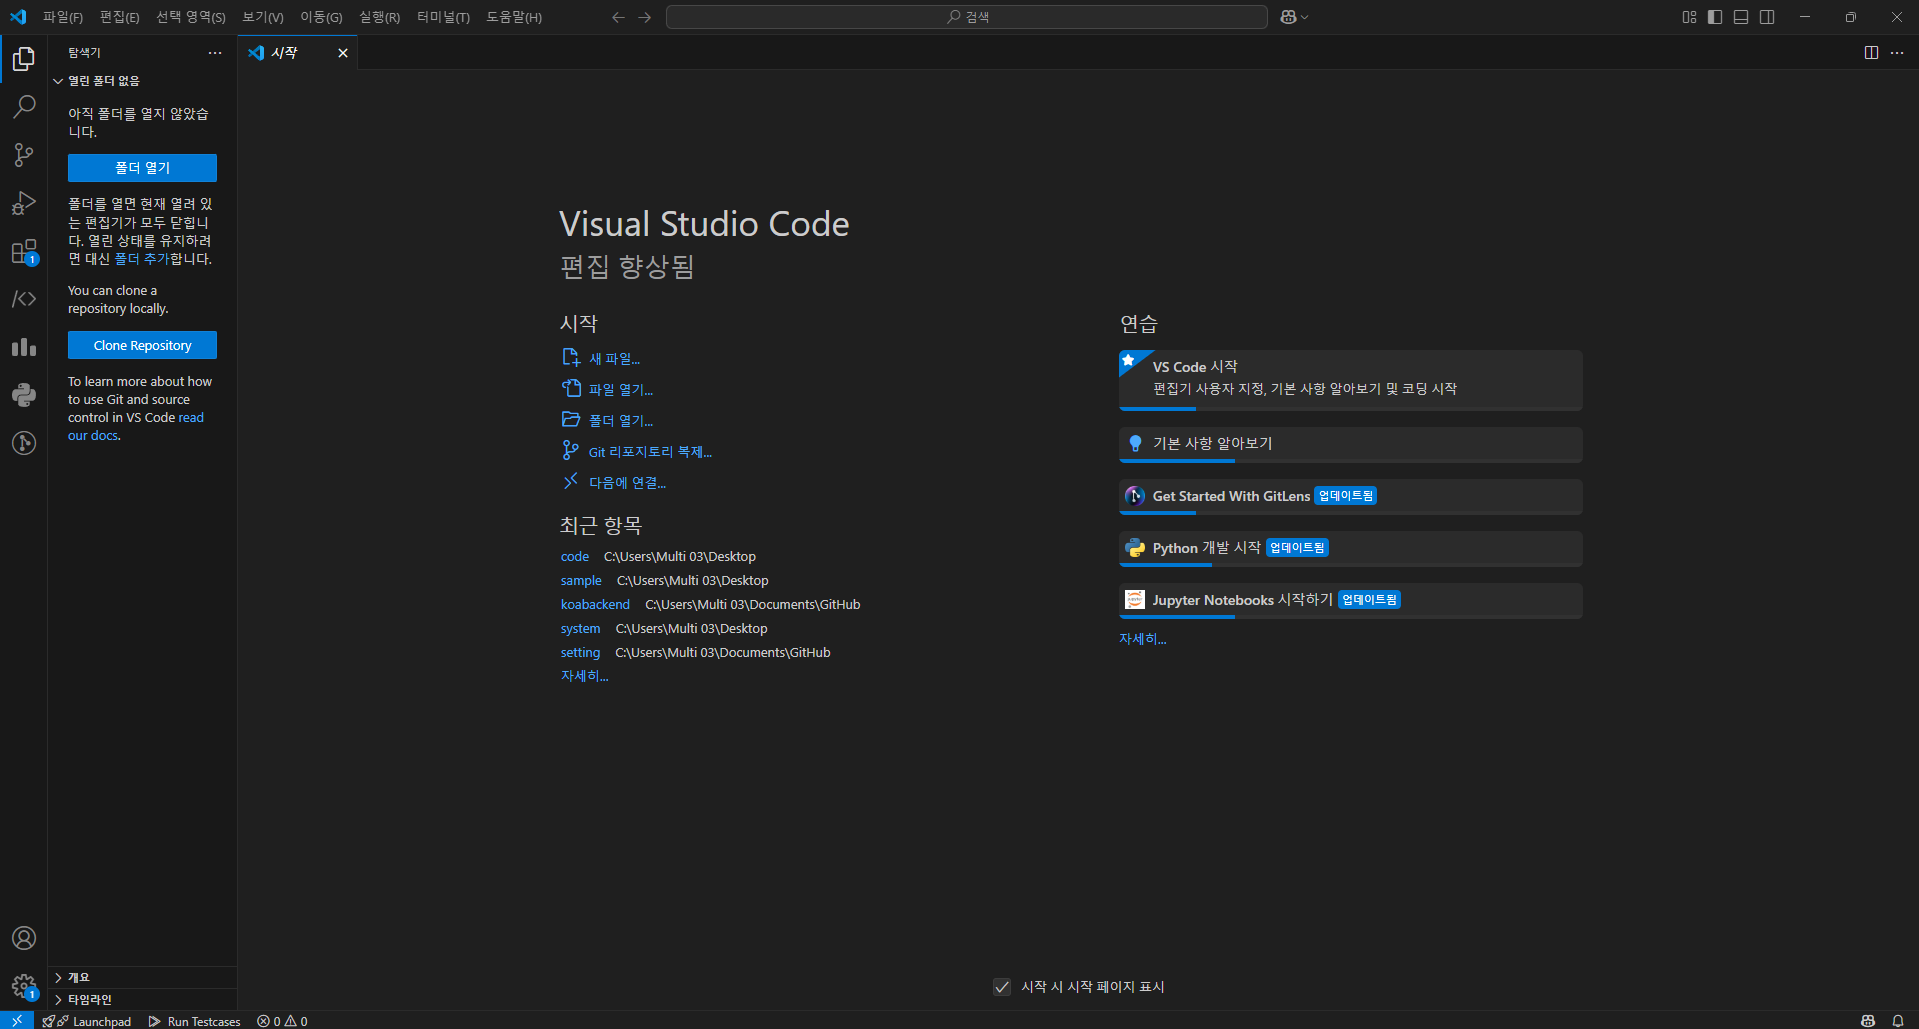Open the Accounts menu icon
Image resolution: width=1919 pixels, height=1029 pixels.
click(x=24, y=938)
